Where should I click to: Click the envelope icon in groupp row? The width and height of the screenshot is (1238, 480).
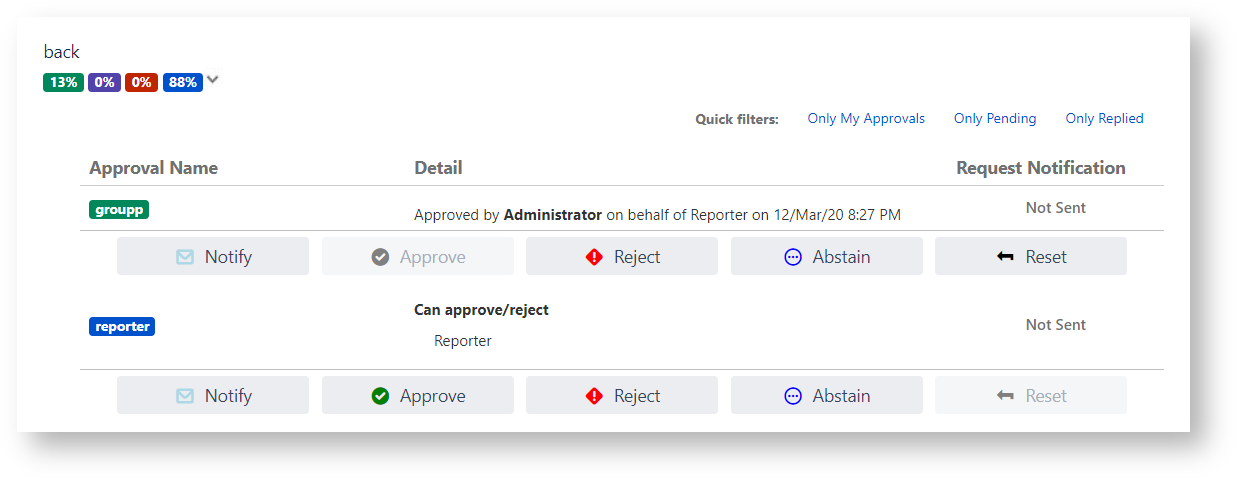(185, 257)
